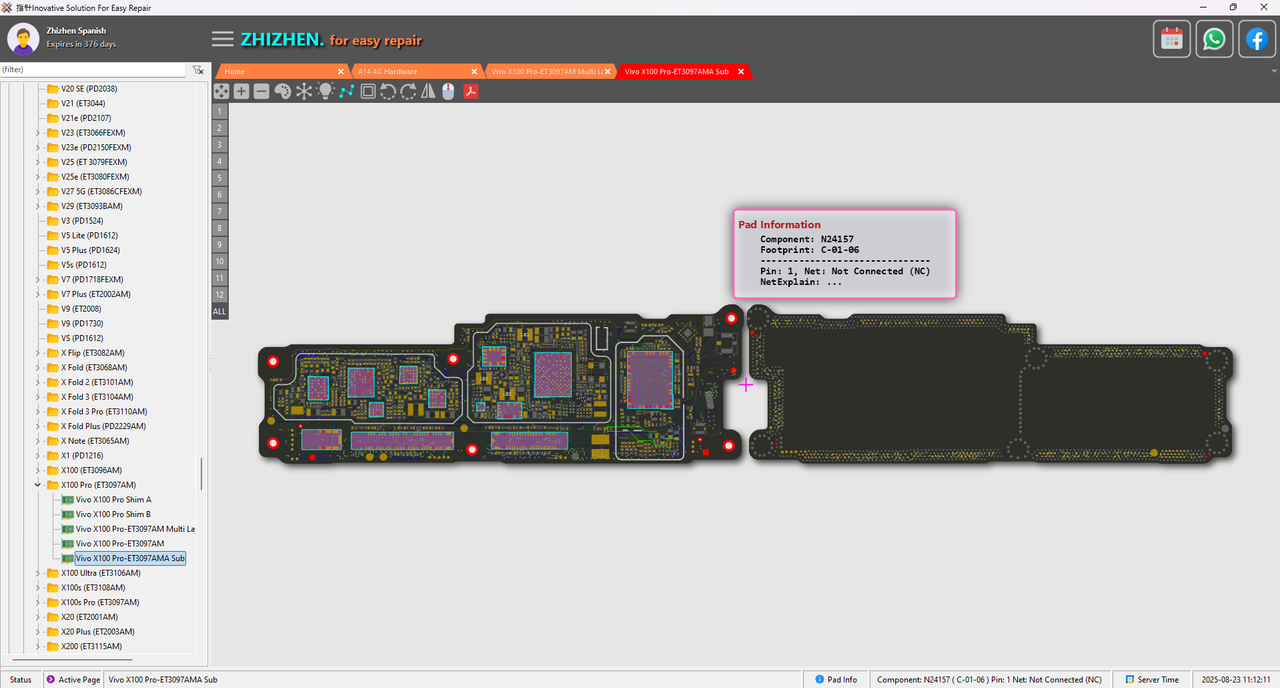Select the V5 Lite (PD1612) folder
The height and width of the screenshot is (688, 1280).
point(90,235)
